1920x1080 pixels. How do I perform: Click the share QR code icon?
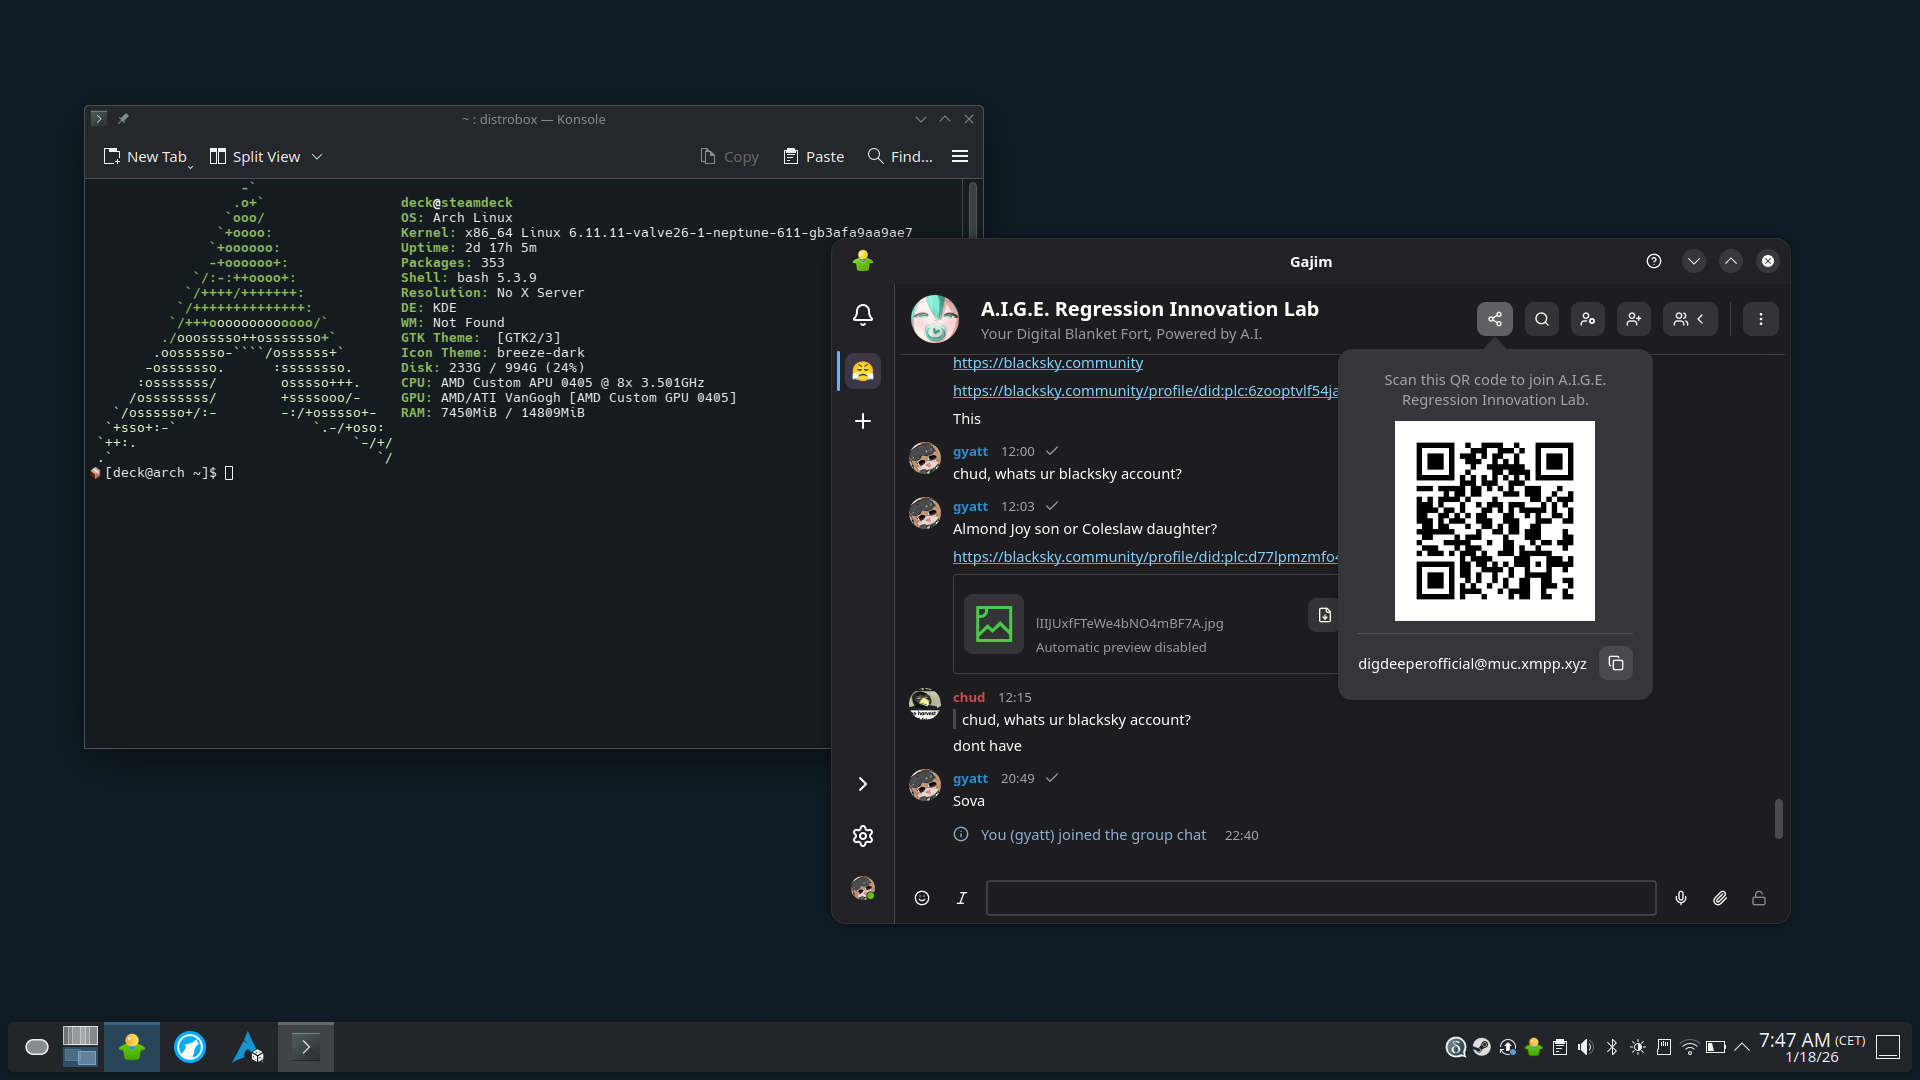(1494, 319)
